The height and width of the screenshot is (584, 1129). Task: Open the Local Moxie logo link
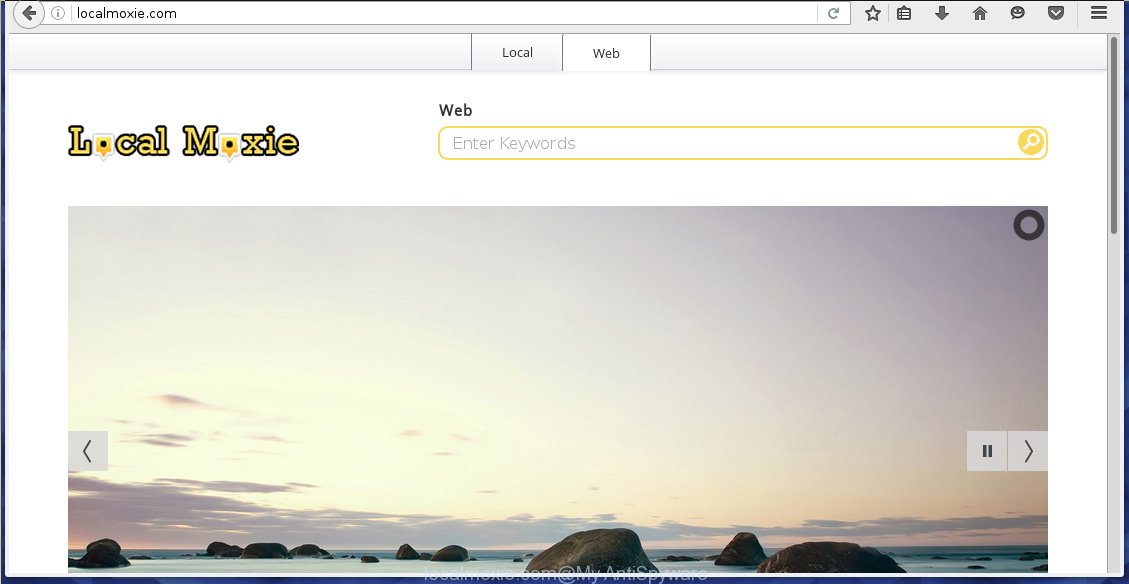pos(184,142)
